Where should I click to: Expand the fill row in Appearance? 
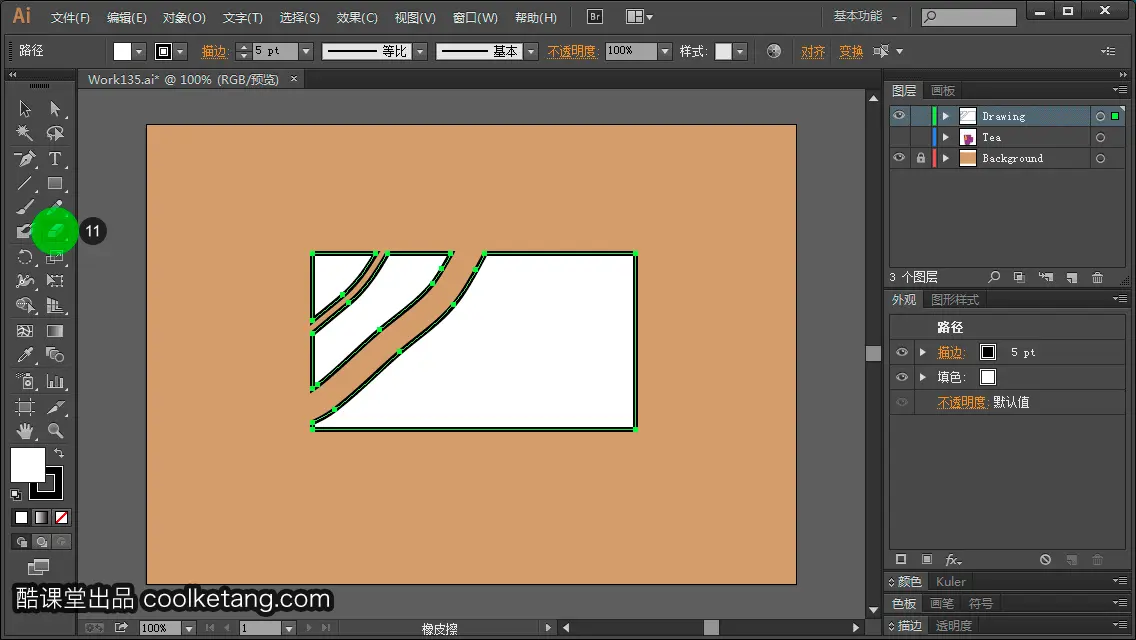[x=922, y=377]
